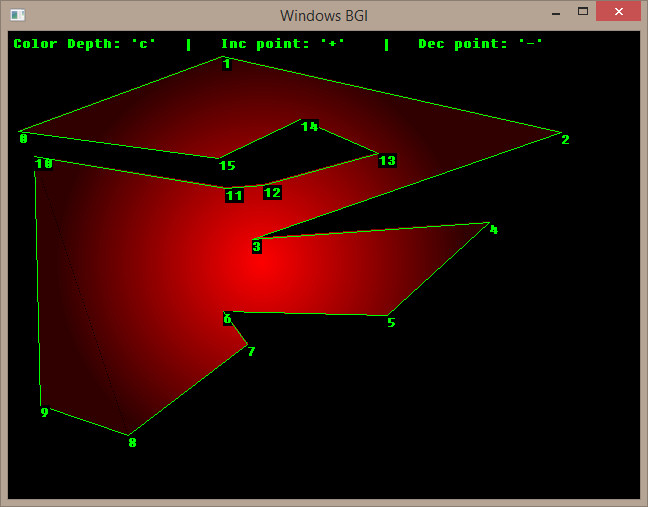Click the polygon point labeled 8
This screenshot has height=507, width=648.
132,442
